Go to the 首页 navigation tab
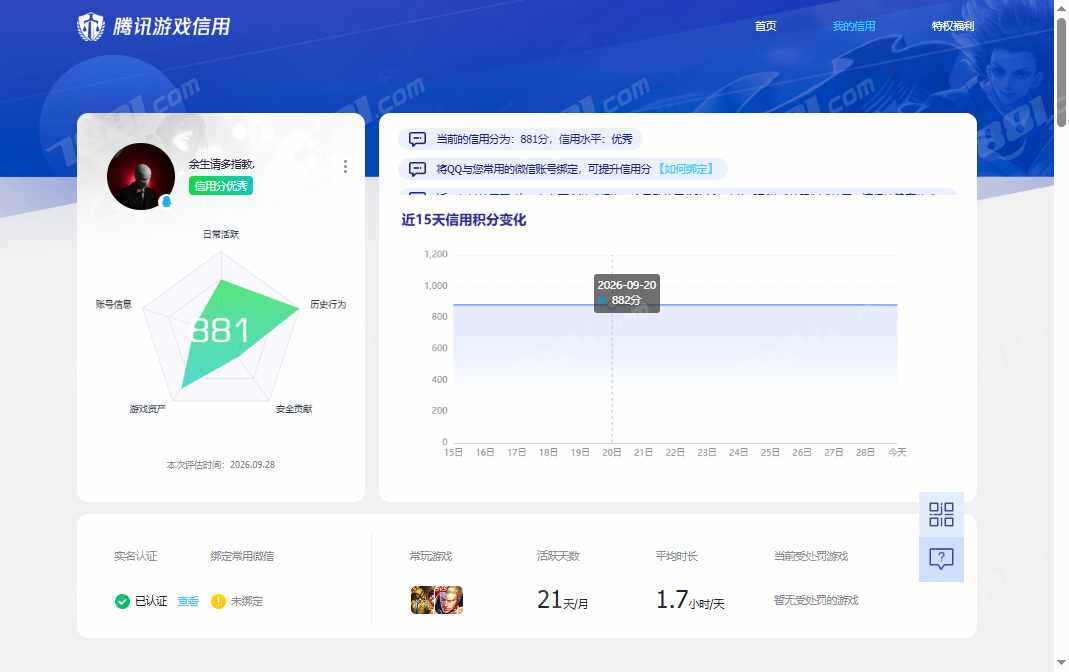The height and width of the screenshot is (672, 1069). tap(765, 26)
